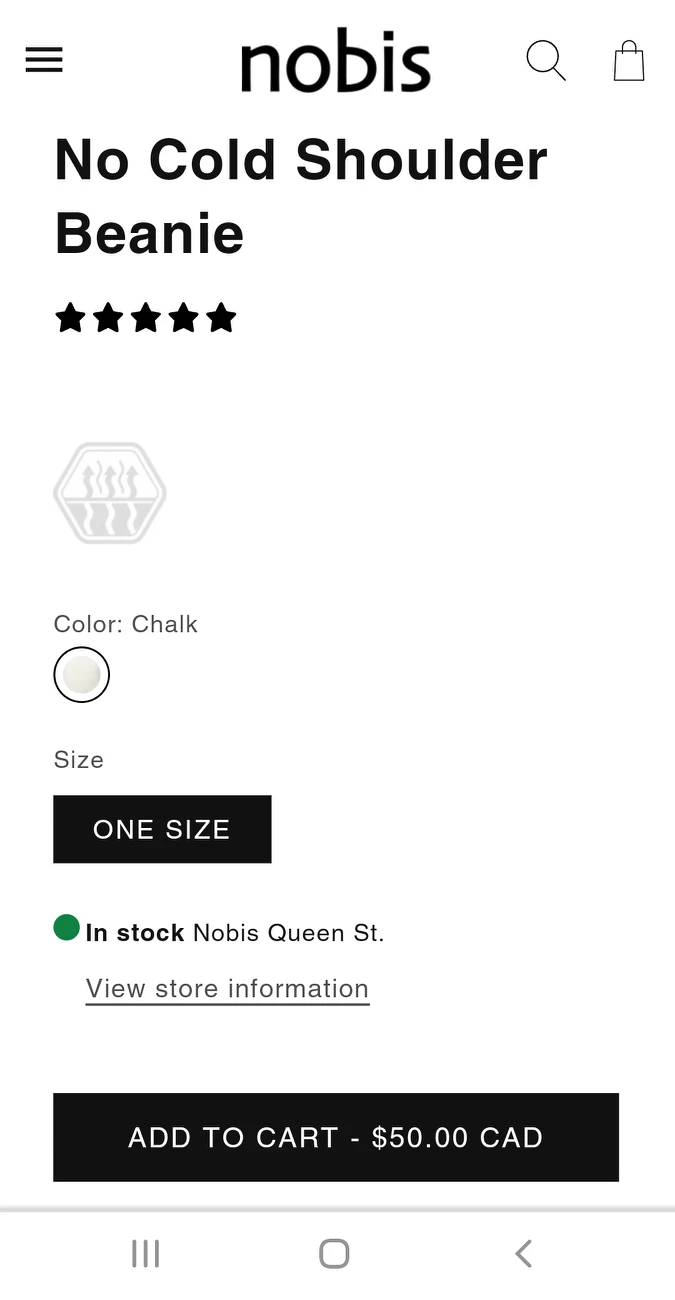Click the first star in the rating
The image size is (675, 1300).
click(x=70, y=317)
